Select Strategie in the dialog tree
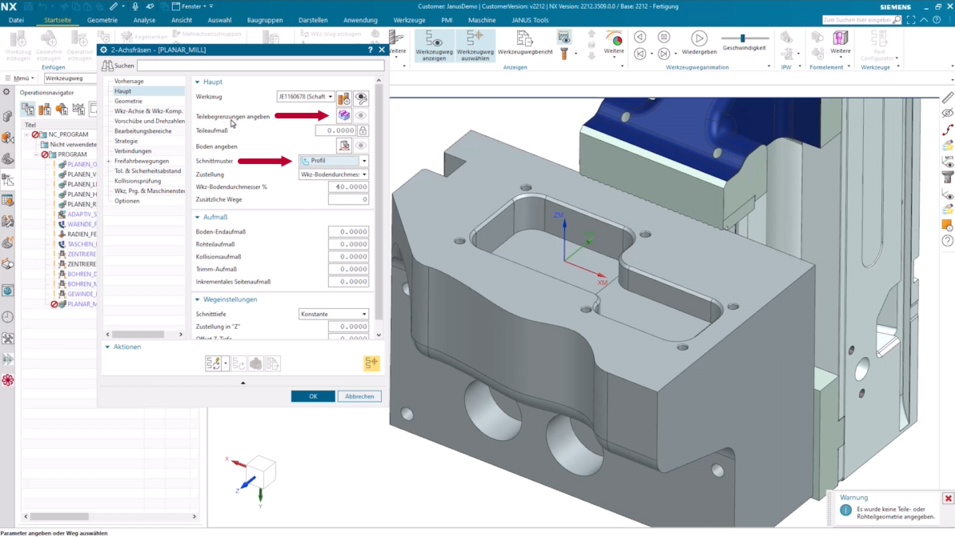The image size is (955, 537). point(126,141)
